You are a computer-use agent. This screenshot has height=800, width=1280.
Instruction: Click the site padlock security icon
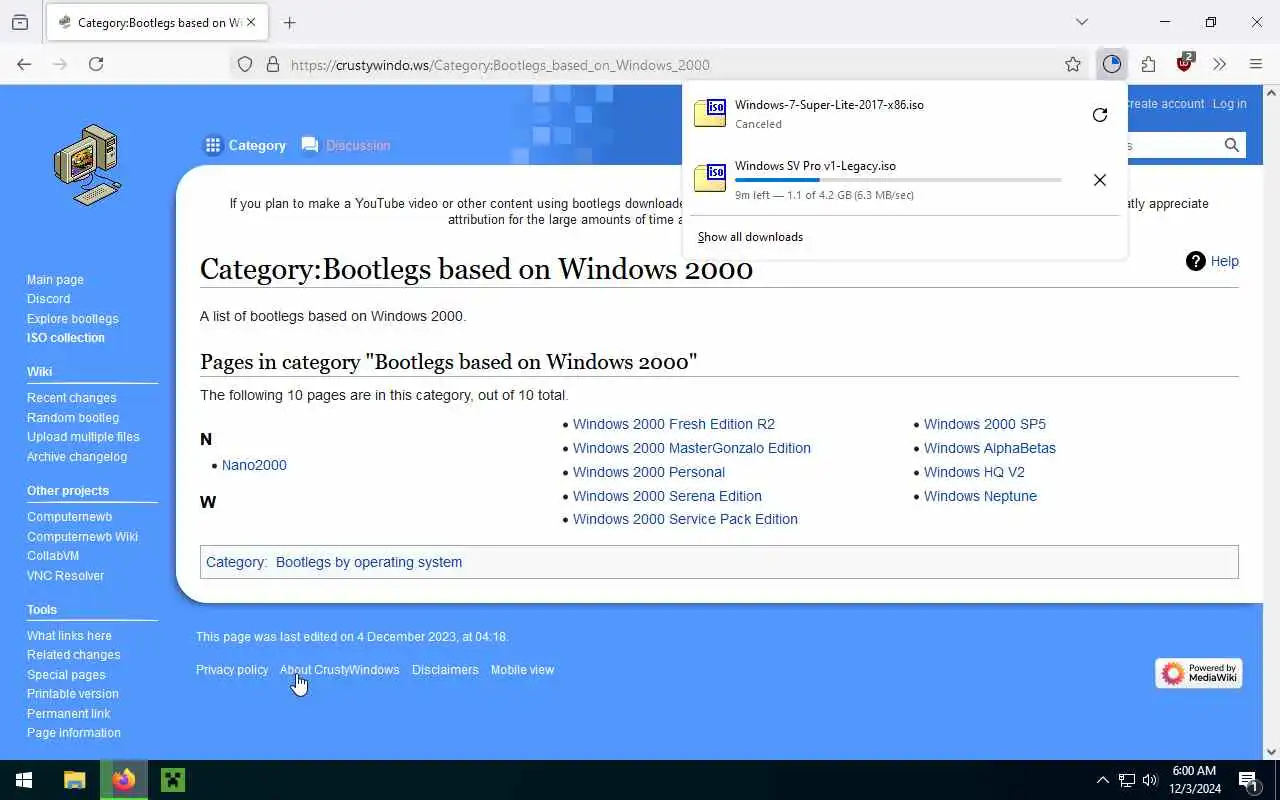[x=272, y=64]
